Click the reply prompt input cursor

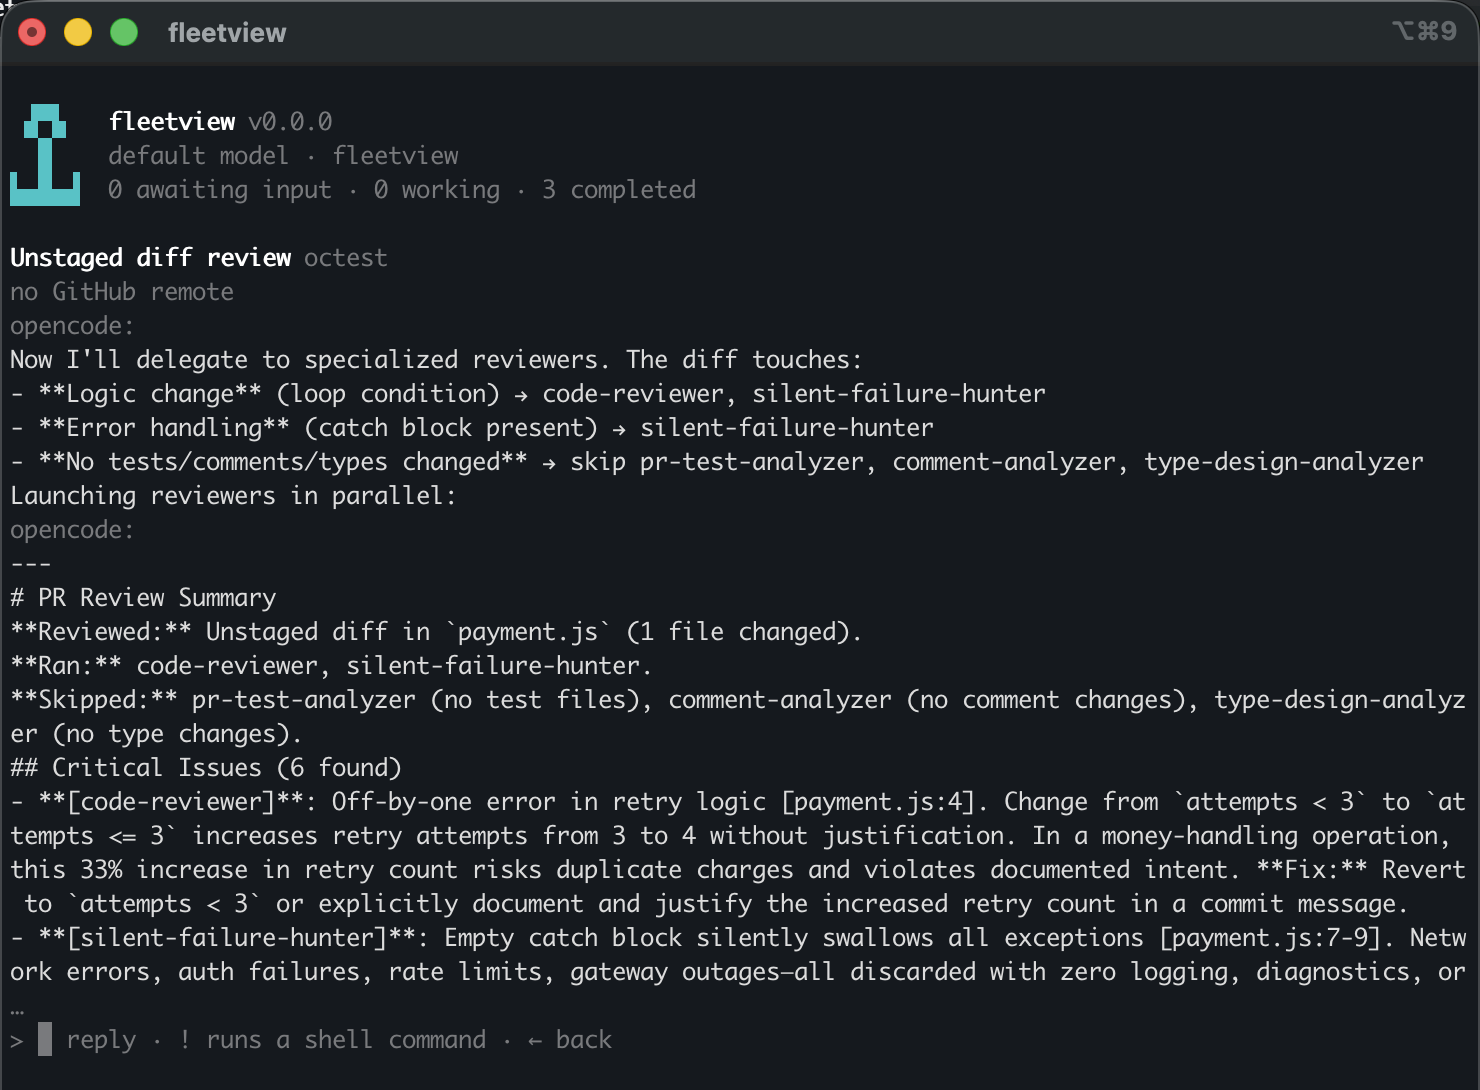pos(45,1039)
